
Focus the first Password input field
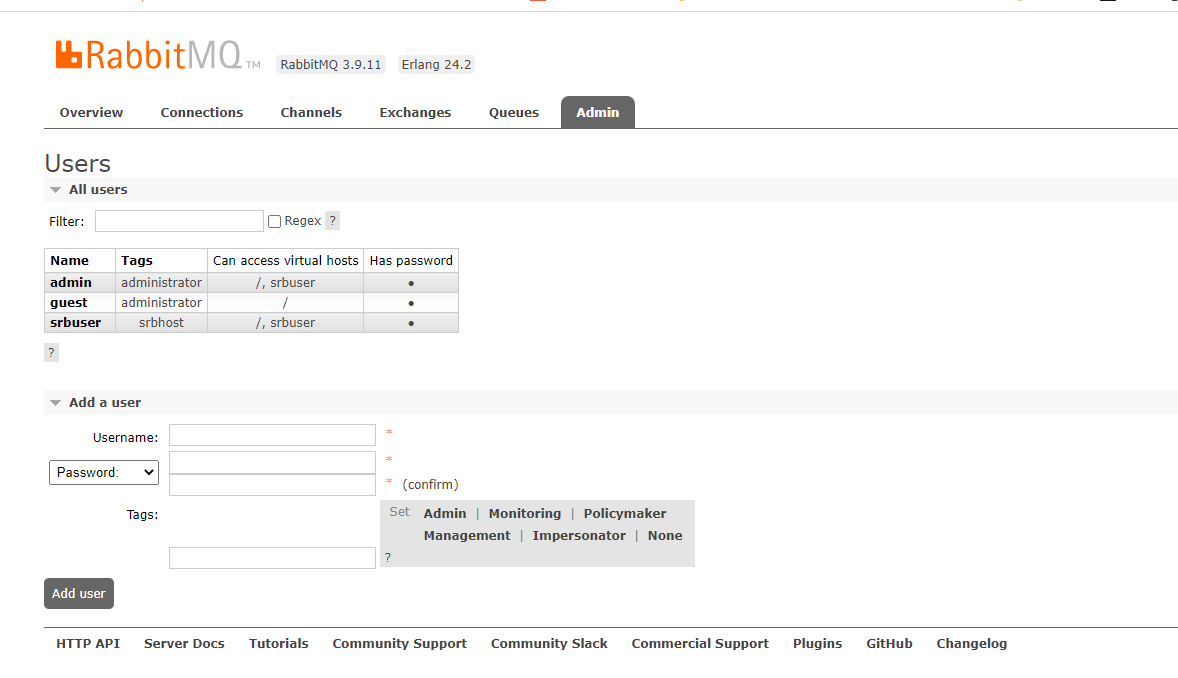[272, 462]
